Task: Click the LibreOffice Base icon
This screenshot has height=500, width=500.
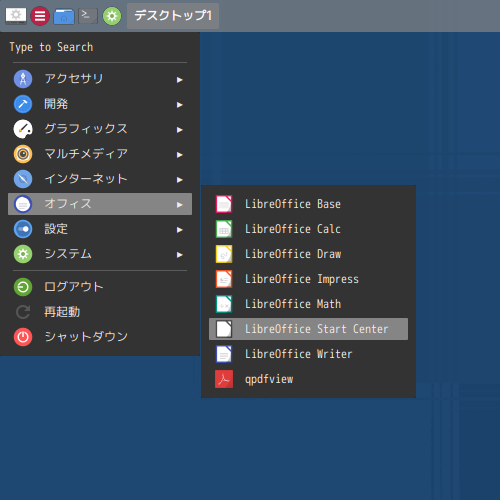Action: (x=224, y=204)
